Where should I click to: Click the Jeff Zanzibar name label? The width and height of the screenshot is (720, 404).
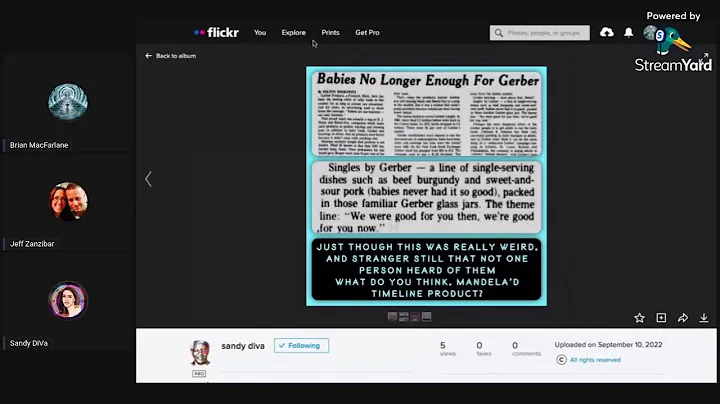pos(32,244)
